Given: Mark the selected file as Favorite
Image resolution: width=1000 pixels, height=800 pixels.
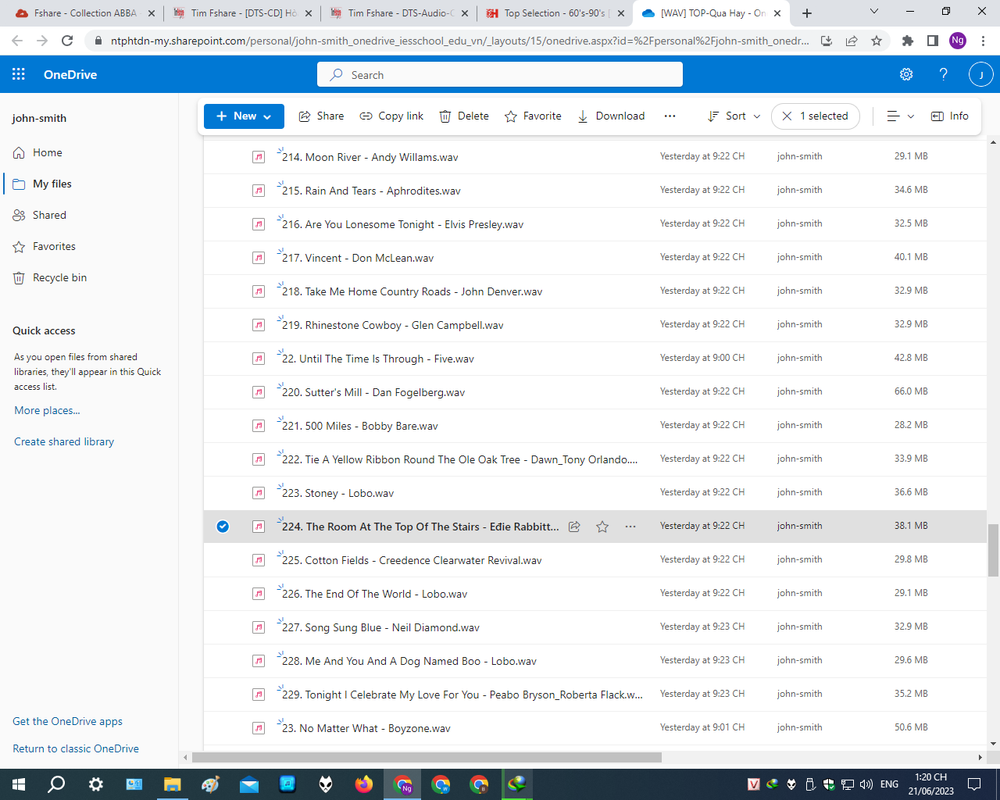Looking at the screenshot, I should point(533,116).
